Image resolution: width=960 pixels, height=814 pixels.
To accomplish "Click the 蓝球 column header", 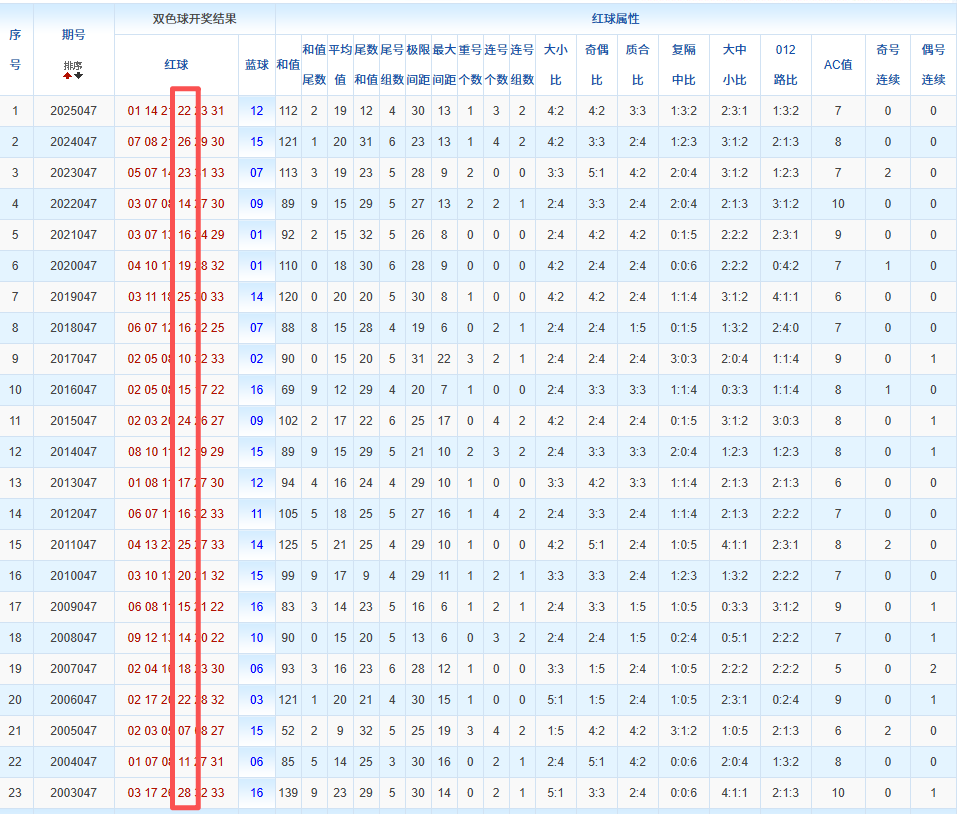I will click(x=257, y=64).
